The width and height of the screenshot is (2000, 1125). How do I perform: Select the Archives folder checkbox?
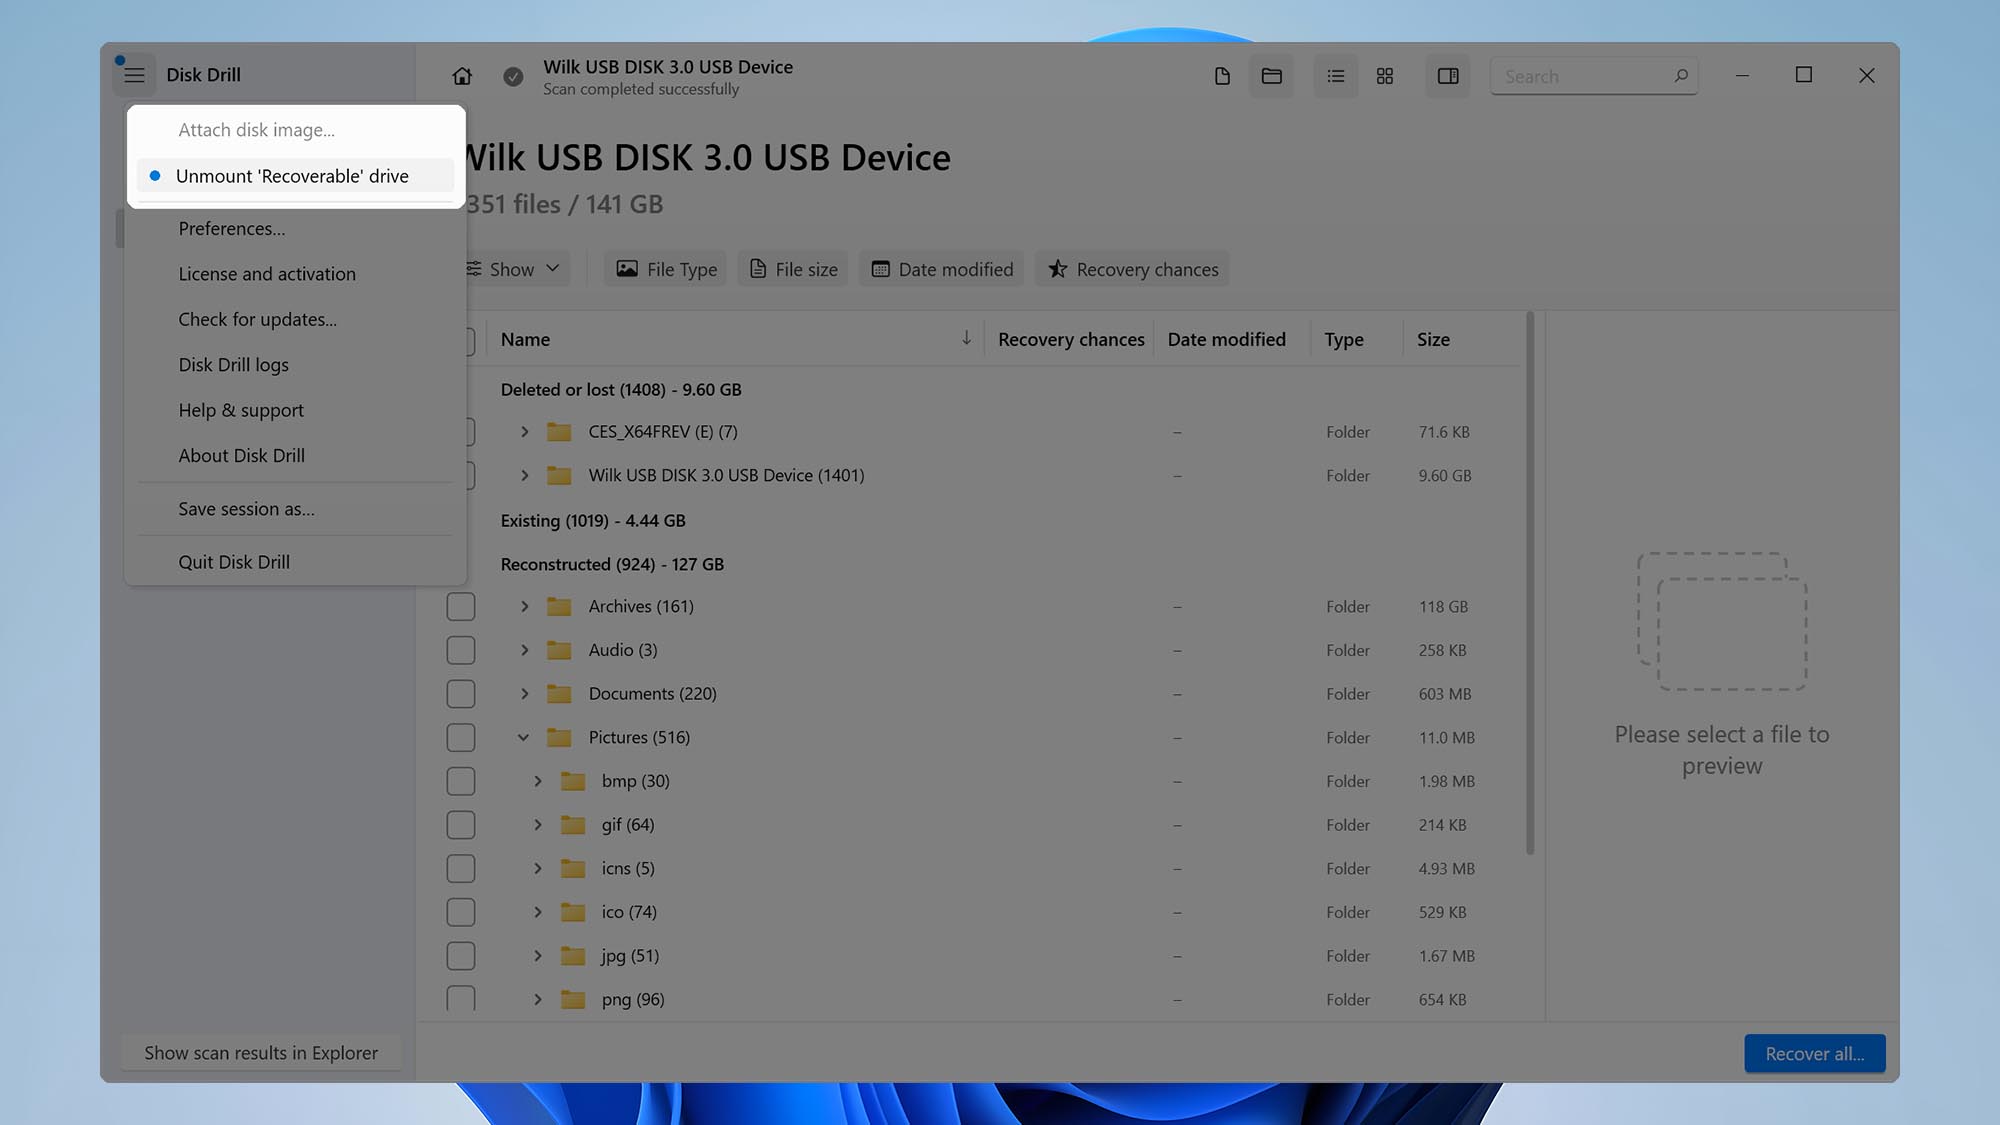tap(461, 606)
